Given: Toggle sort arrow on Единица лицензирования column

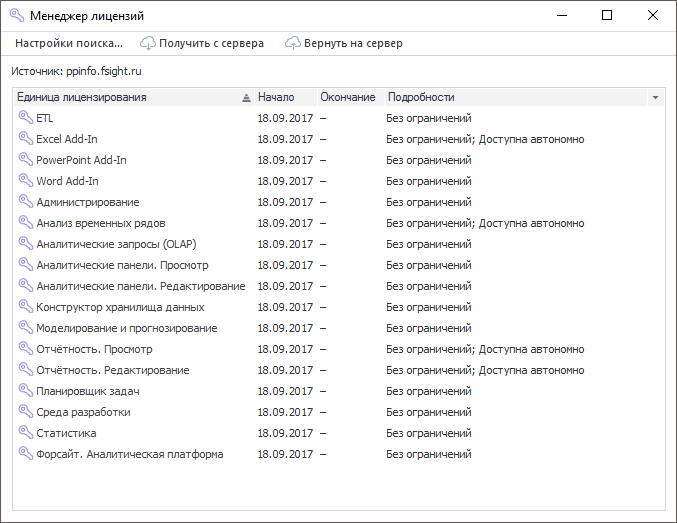Looking at the screenshot, I should pos(246,98).
